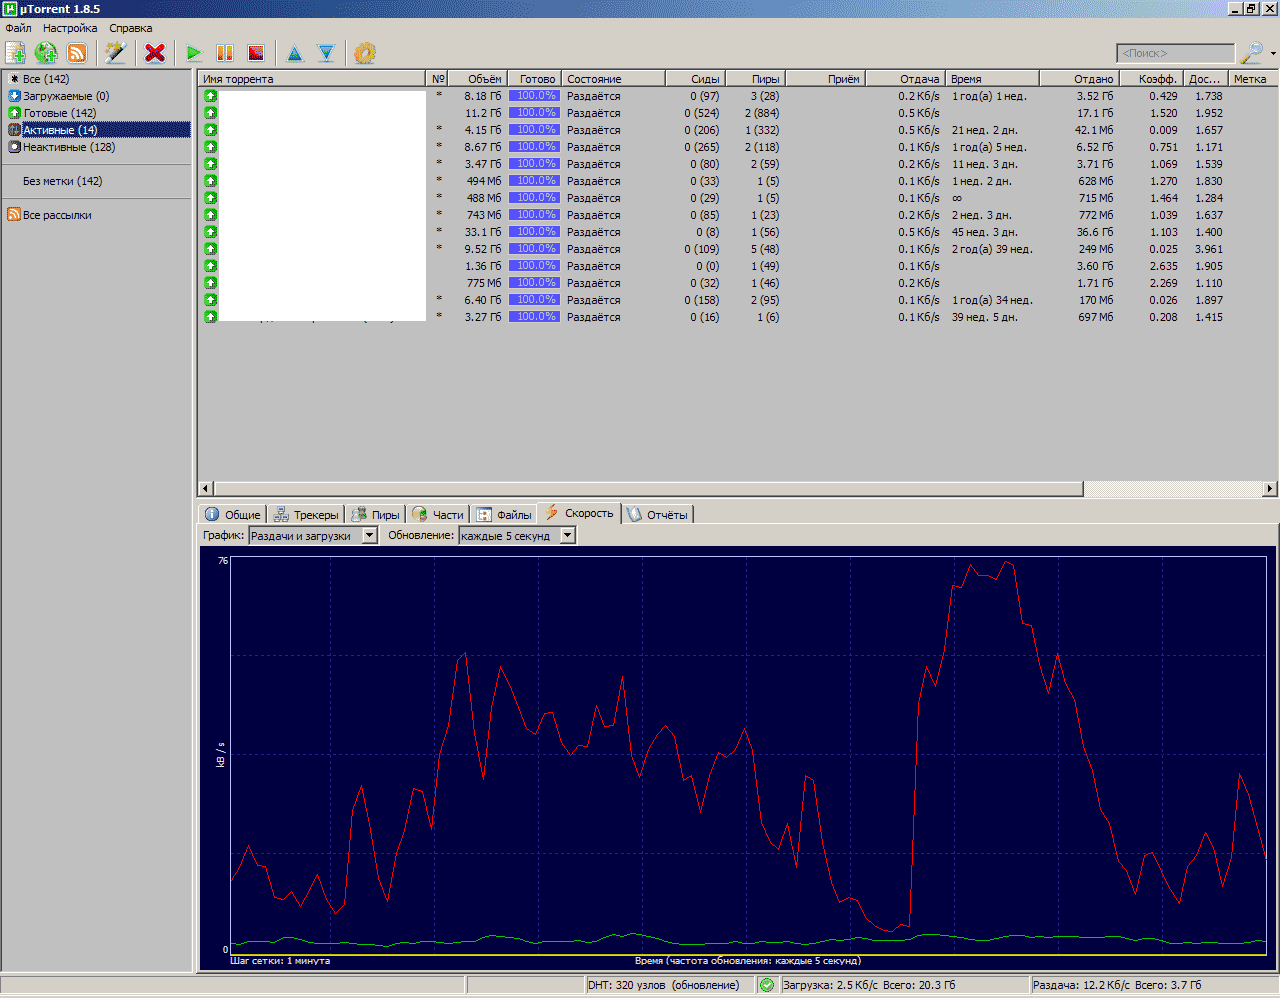Click the ratio value 3.961 in the list
1280x998 pixels.
click(x=1208, y=249)
